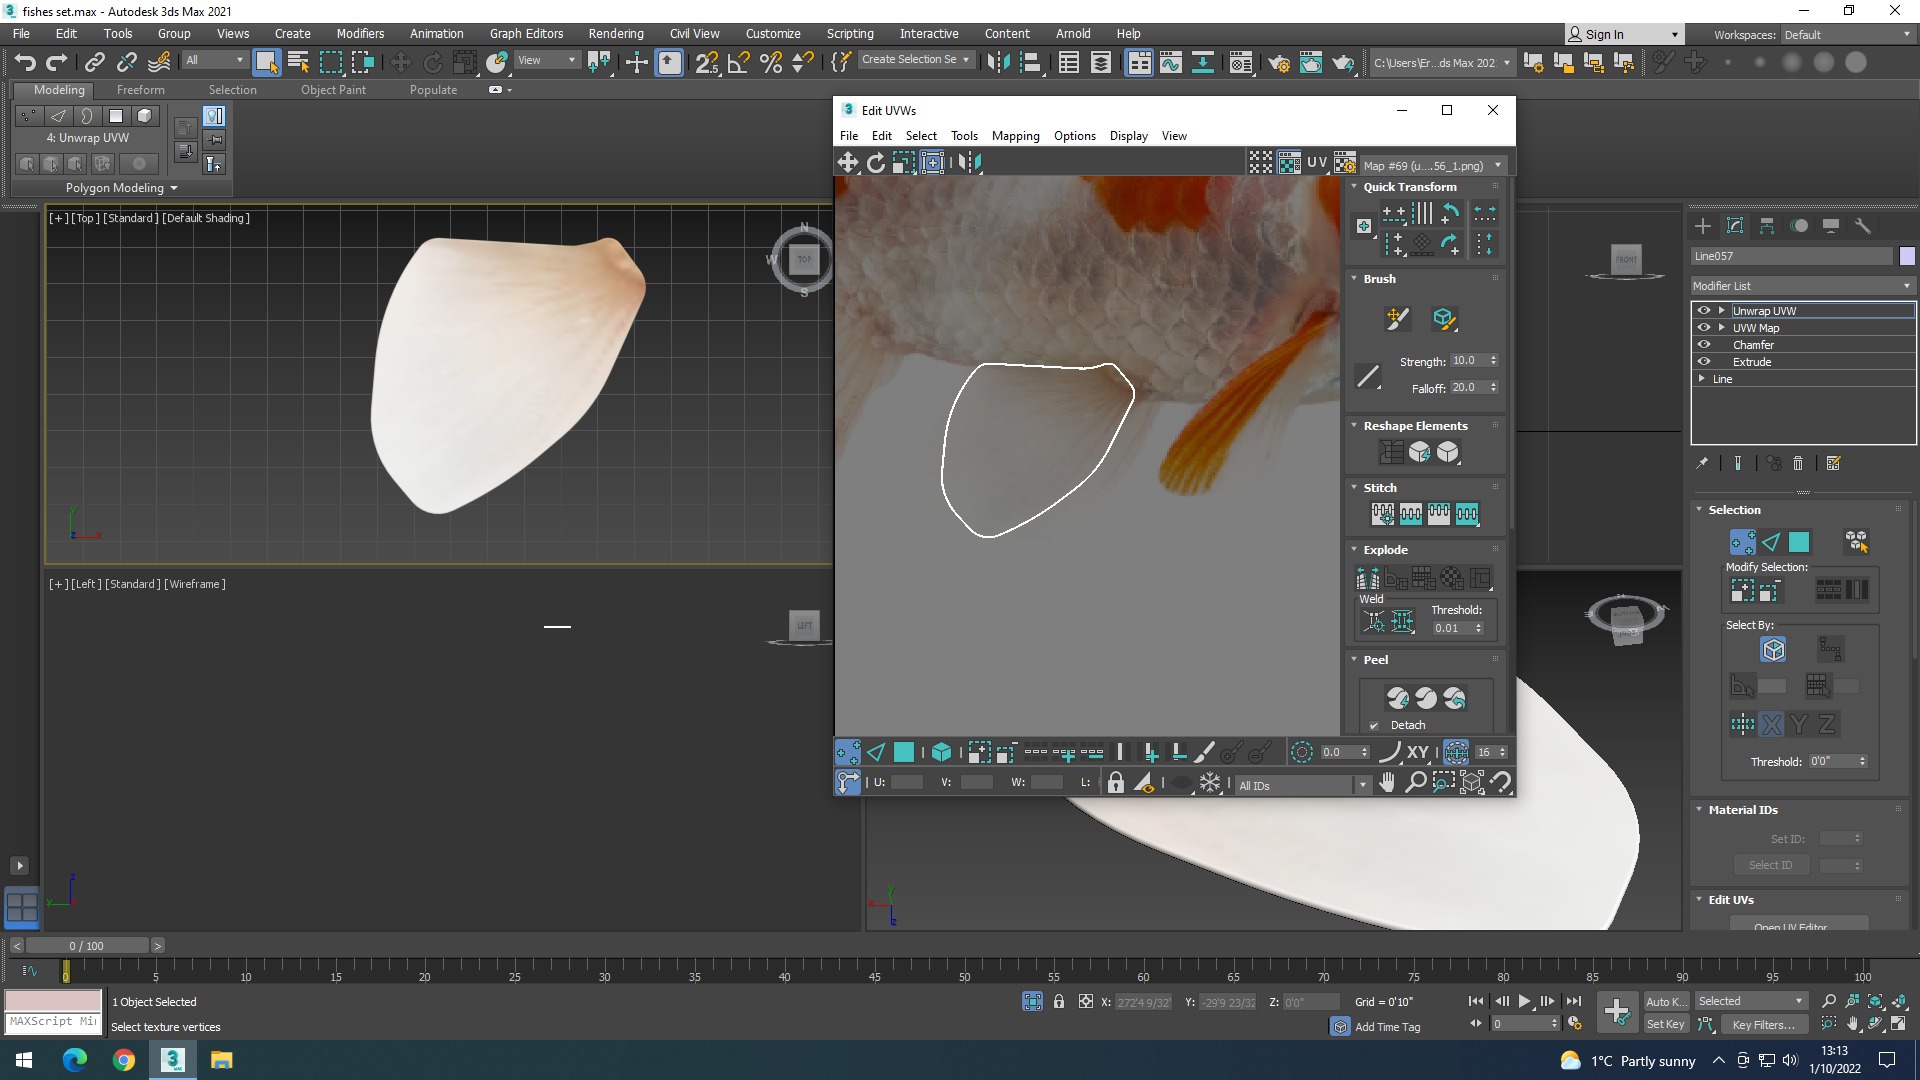Toggle the Selection Lock in status bar

[x=1059, y=1001]
